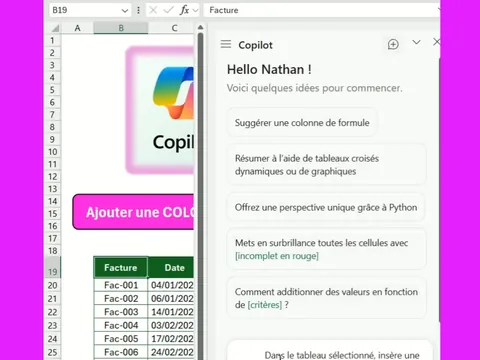480x360 pixels.
Task: Choose Résumer à l'aide de tableaux croisés
Action: 327,165
